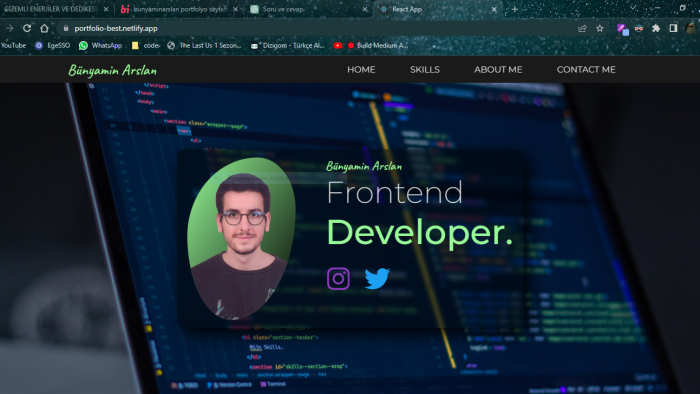Close the bunyaminarslan portfolyo tab
Screen dimensions: 700x394
235,9
